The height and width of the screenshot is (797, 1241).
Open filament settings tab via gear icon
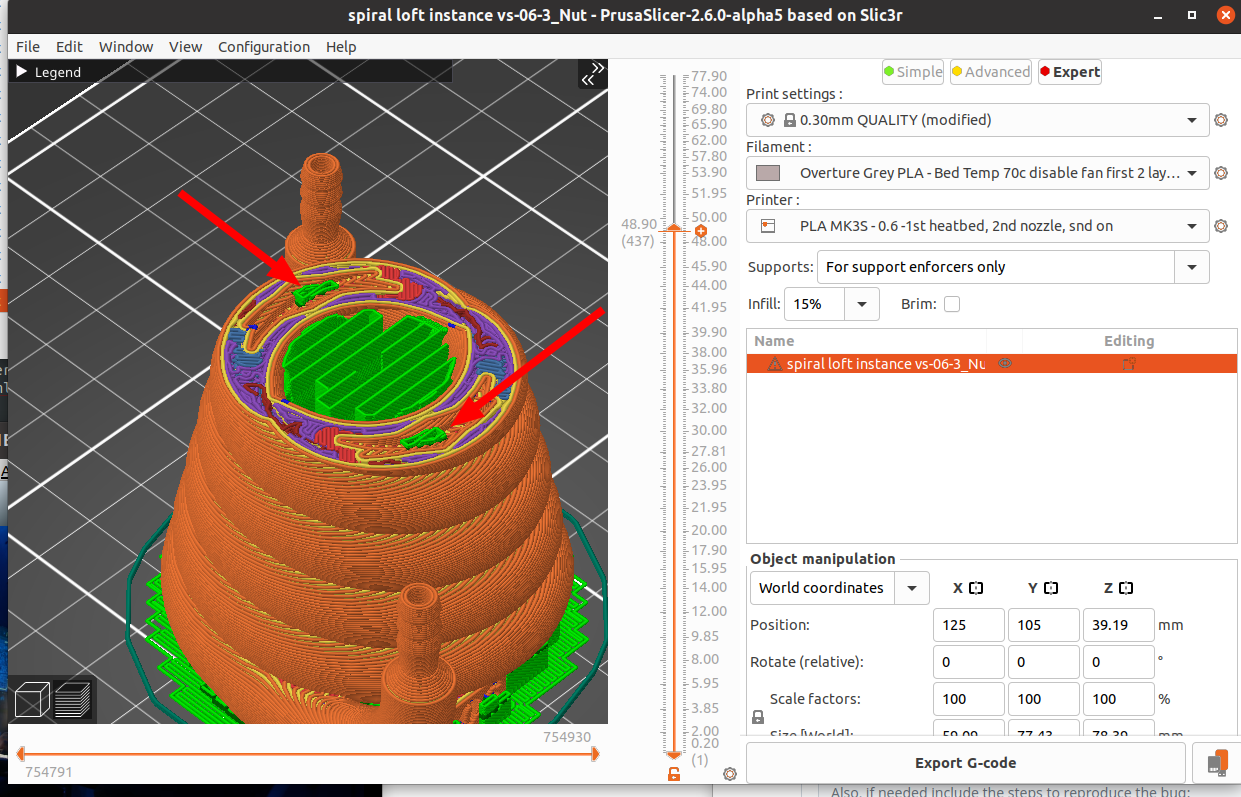pyautogui.click(x=1221, y=173)
